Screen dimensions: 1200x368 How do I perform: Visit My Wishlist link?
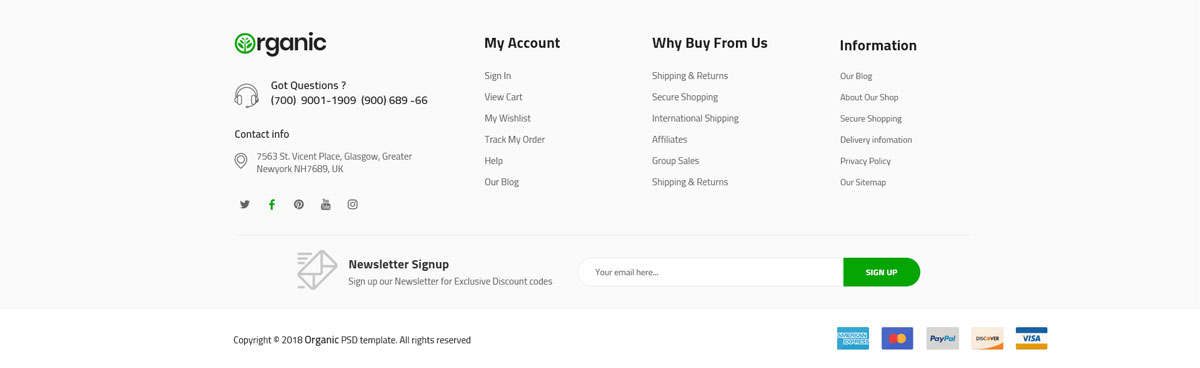point(507,118)
